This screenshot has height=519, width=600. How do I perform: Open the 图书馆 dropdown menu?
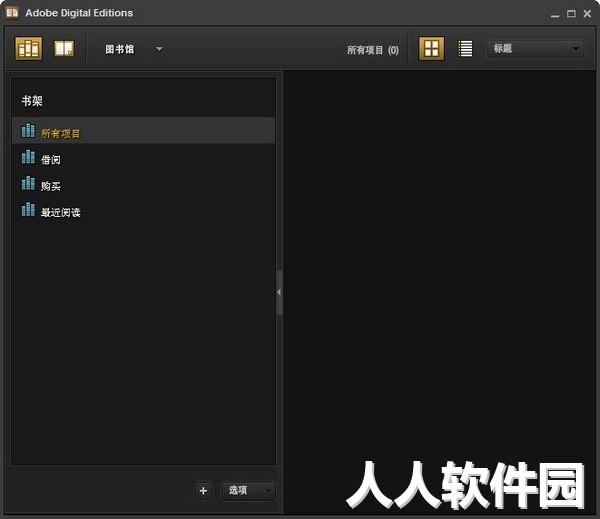[134, 49]
